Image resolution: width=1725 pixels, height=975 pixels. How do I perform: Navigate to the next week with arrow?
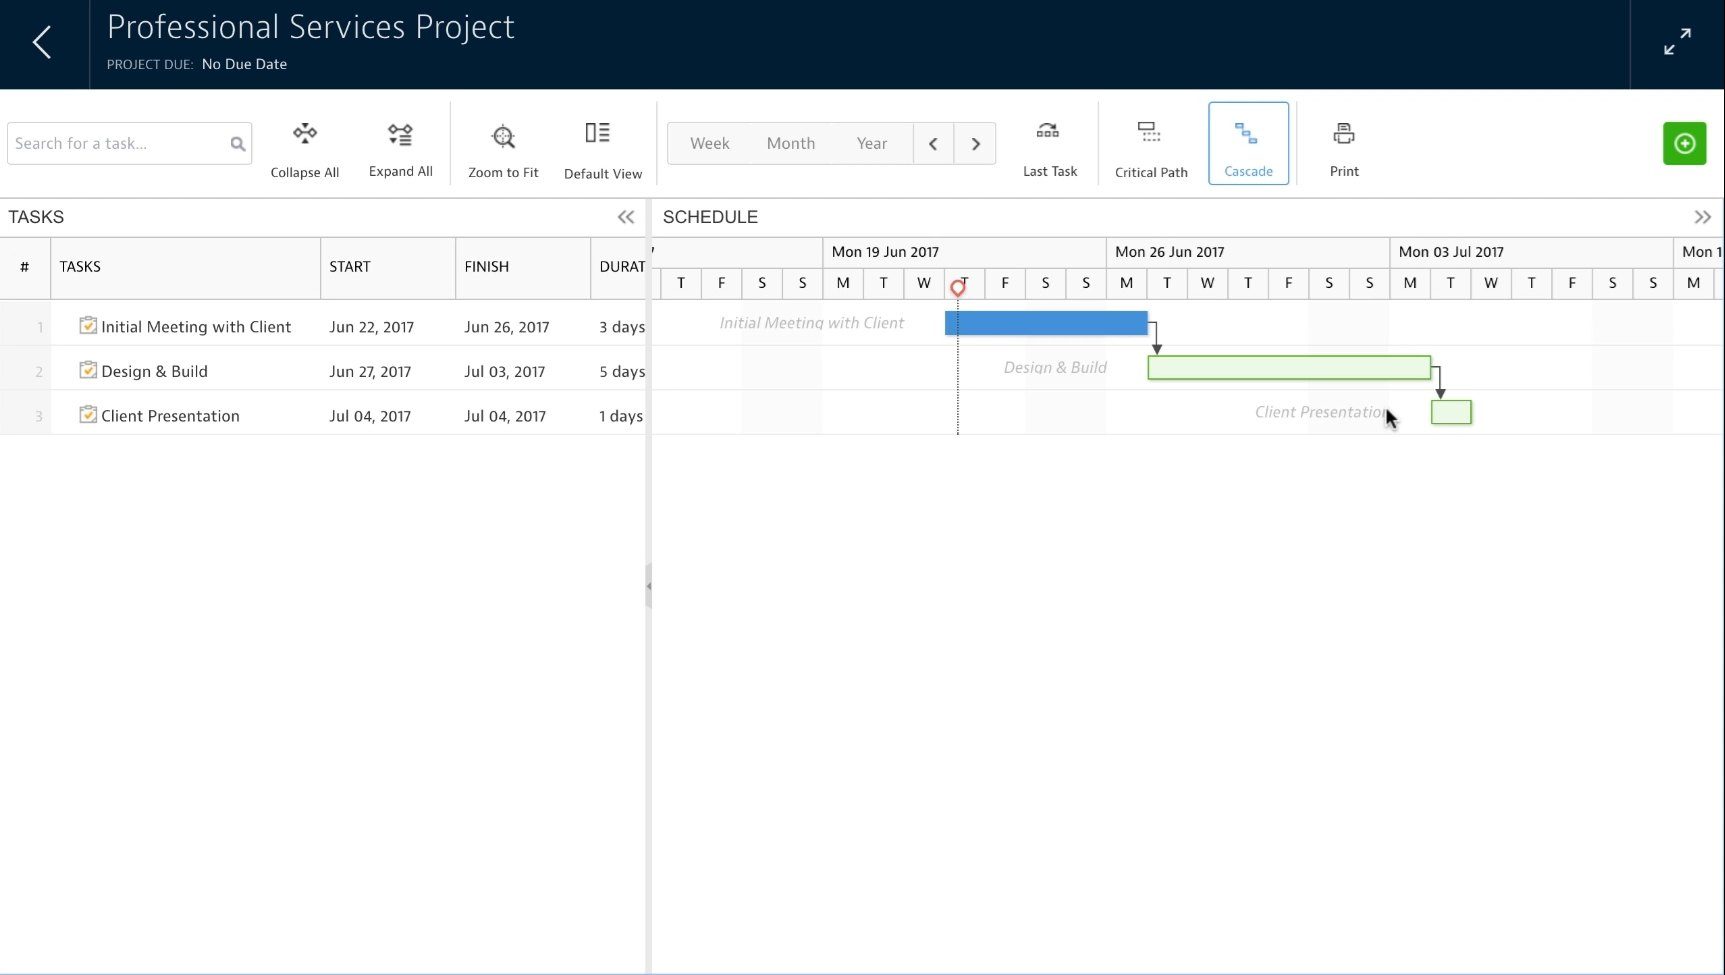975,143
